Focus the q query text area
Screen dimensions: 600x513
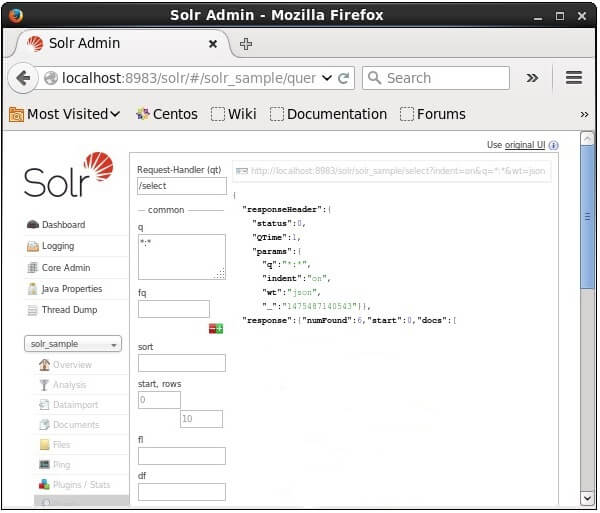point(182,257)
